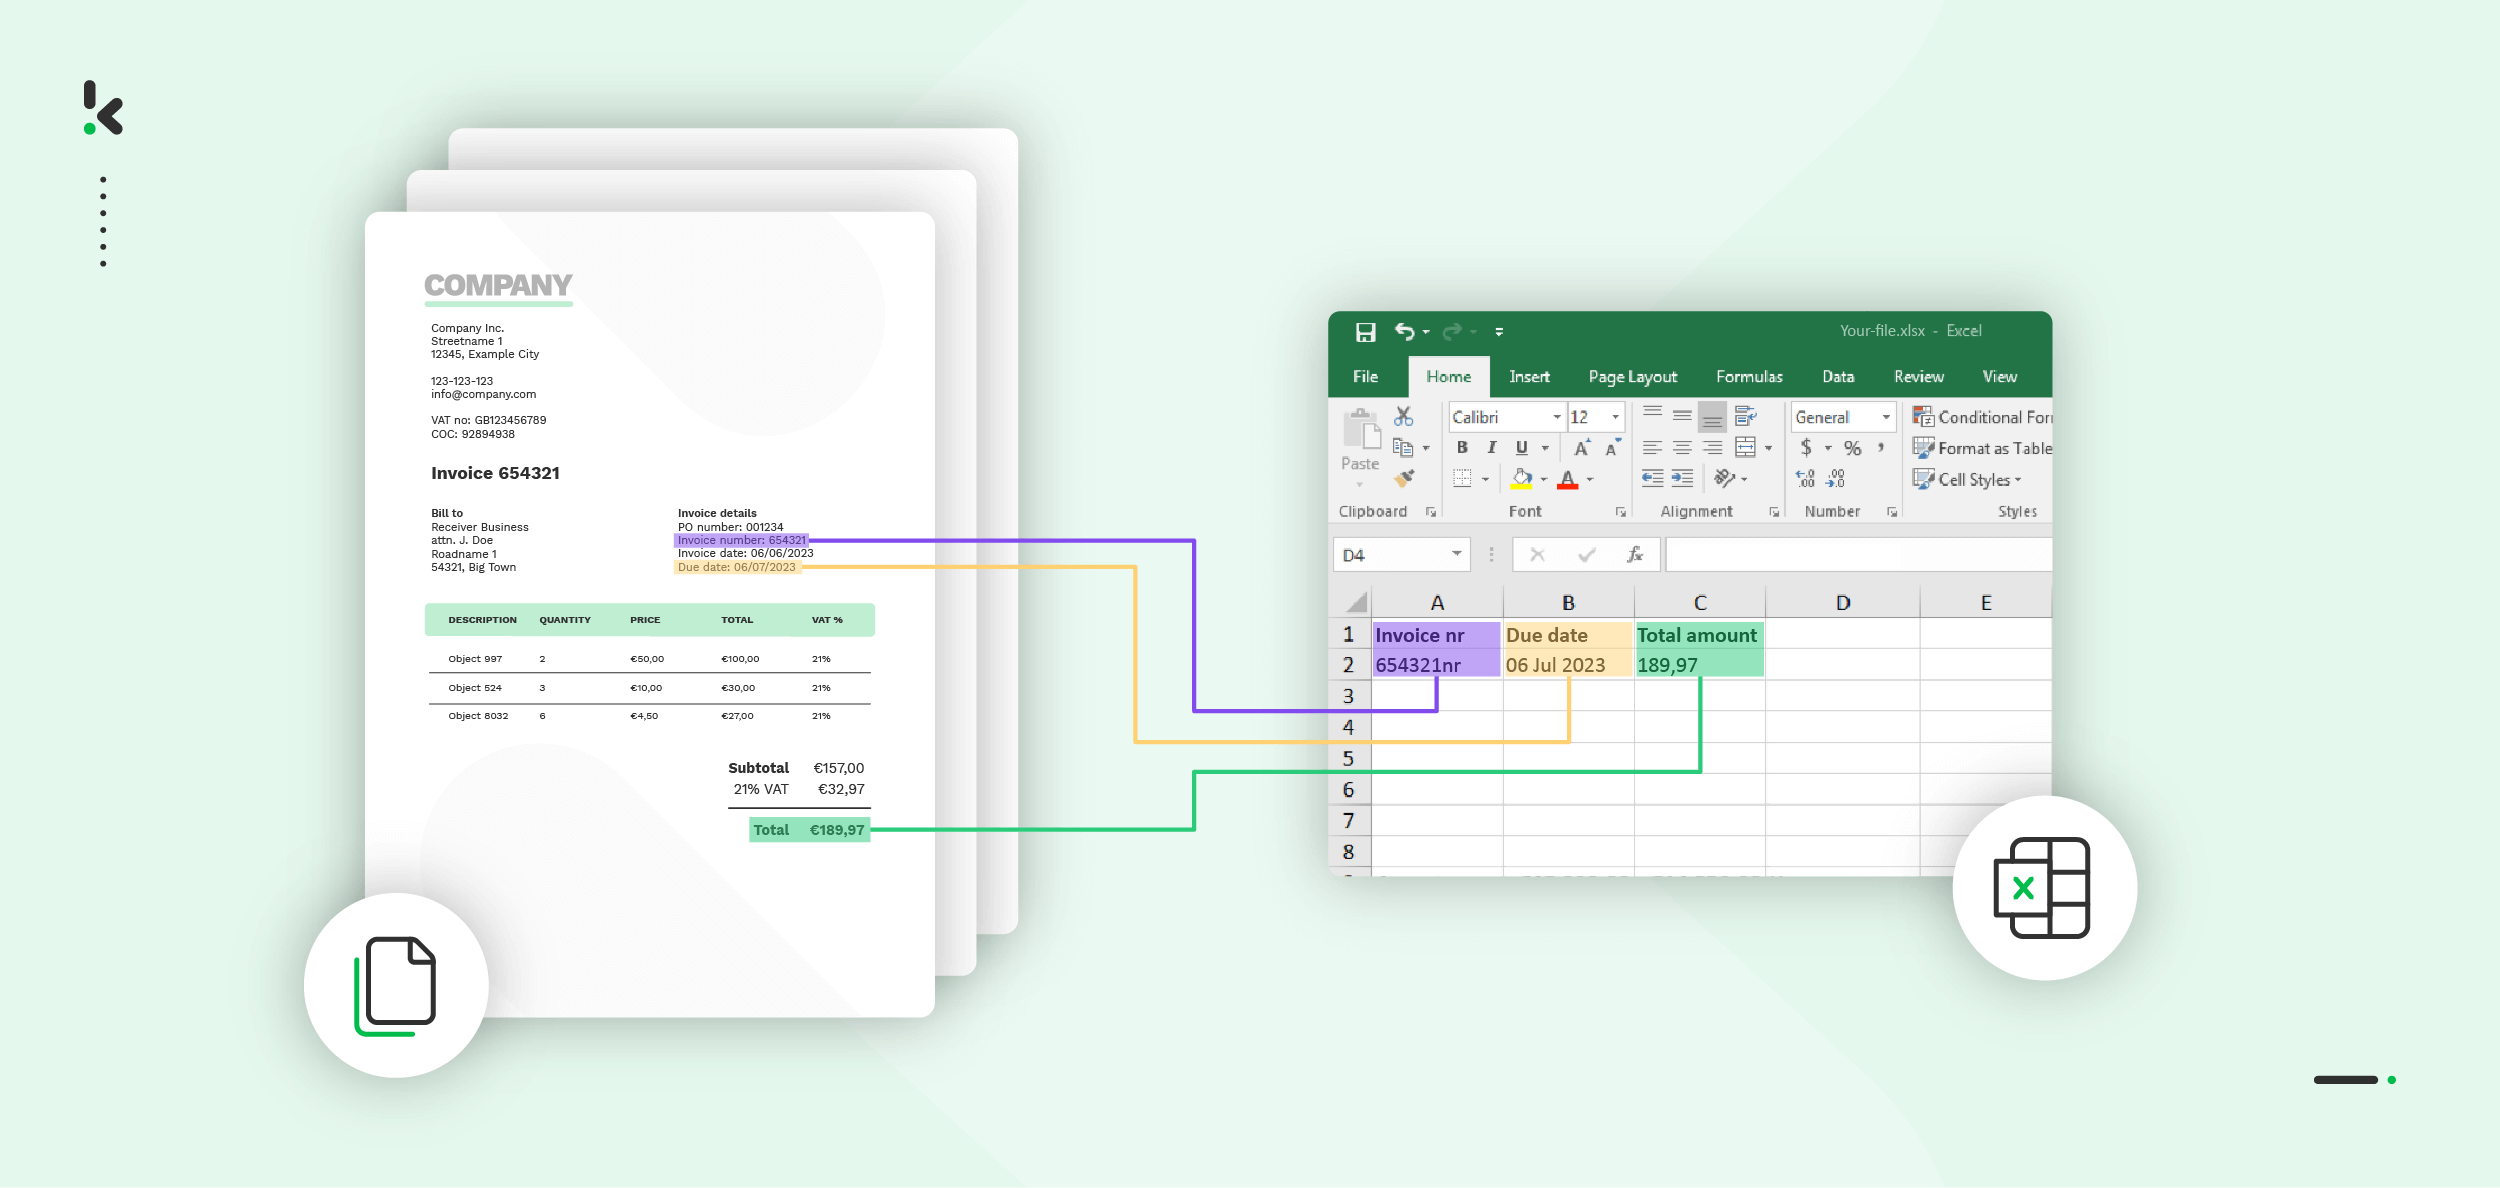
Task: Switch to the View tab
Action: [1999, 377]
